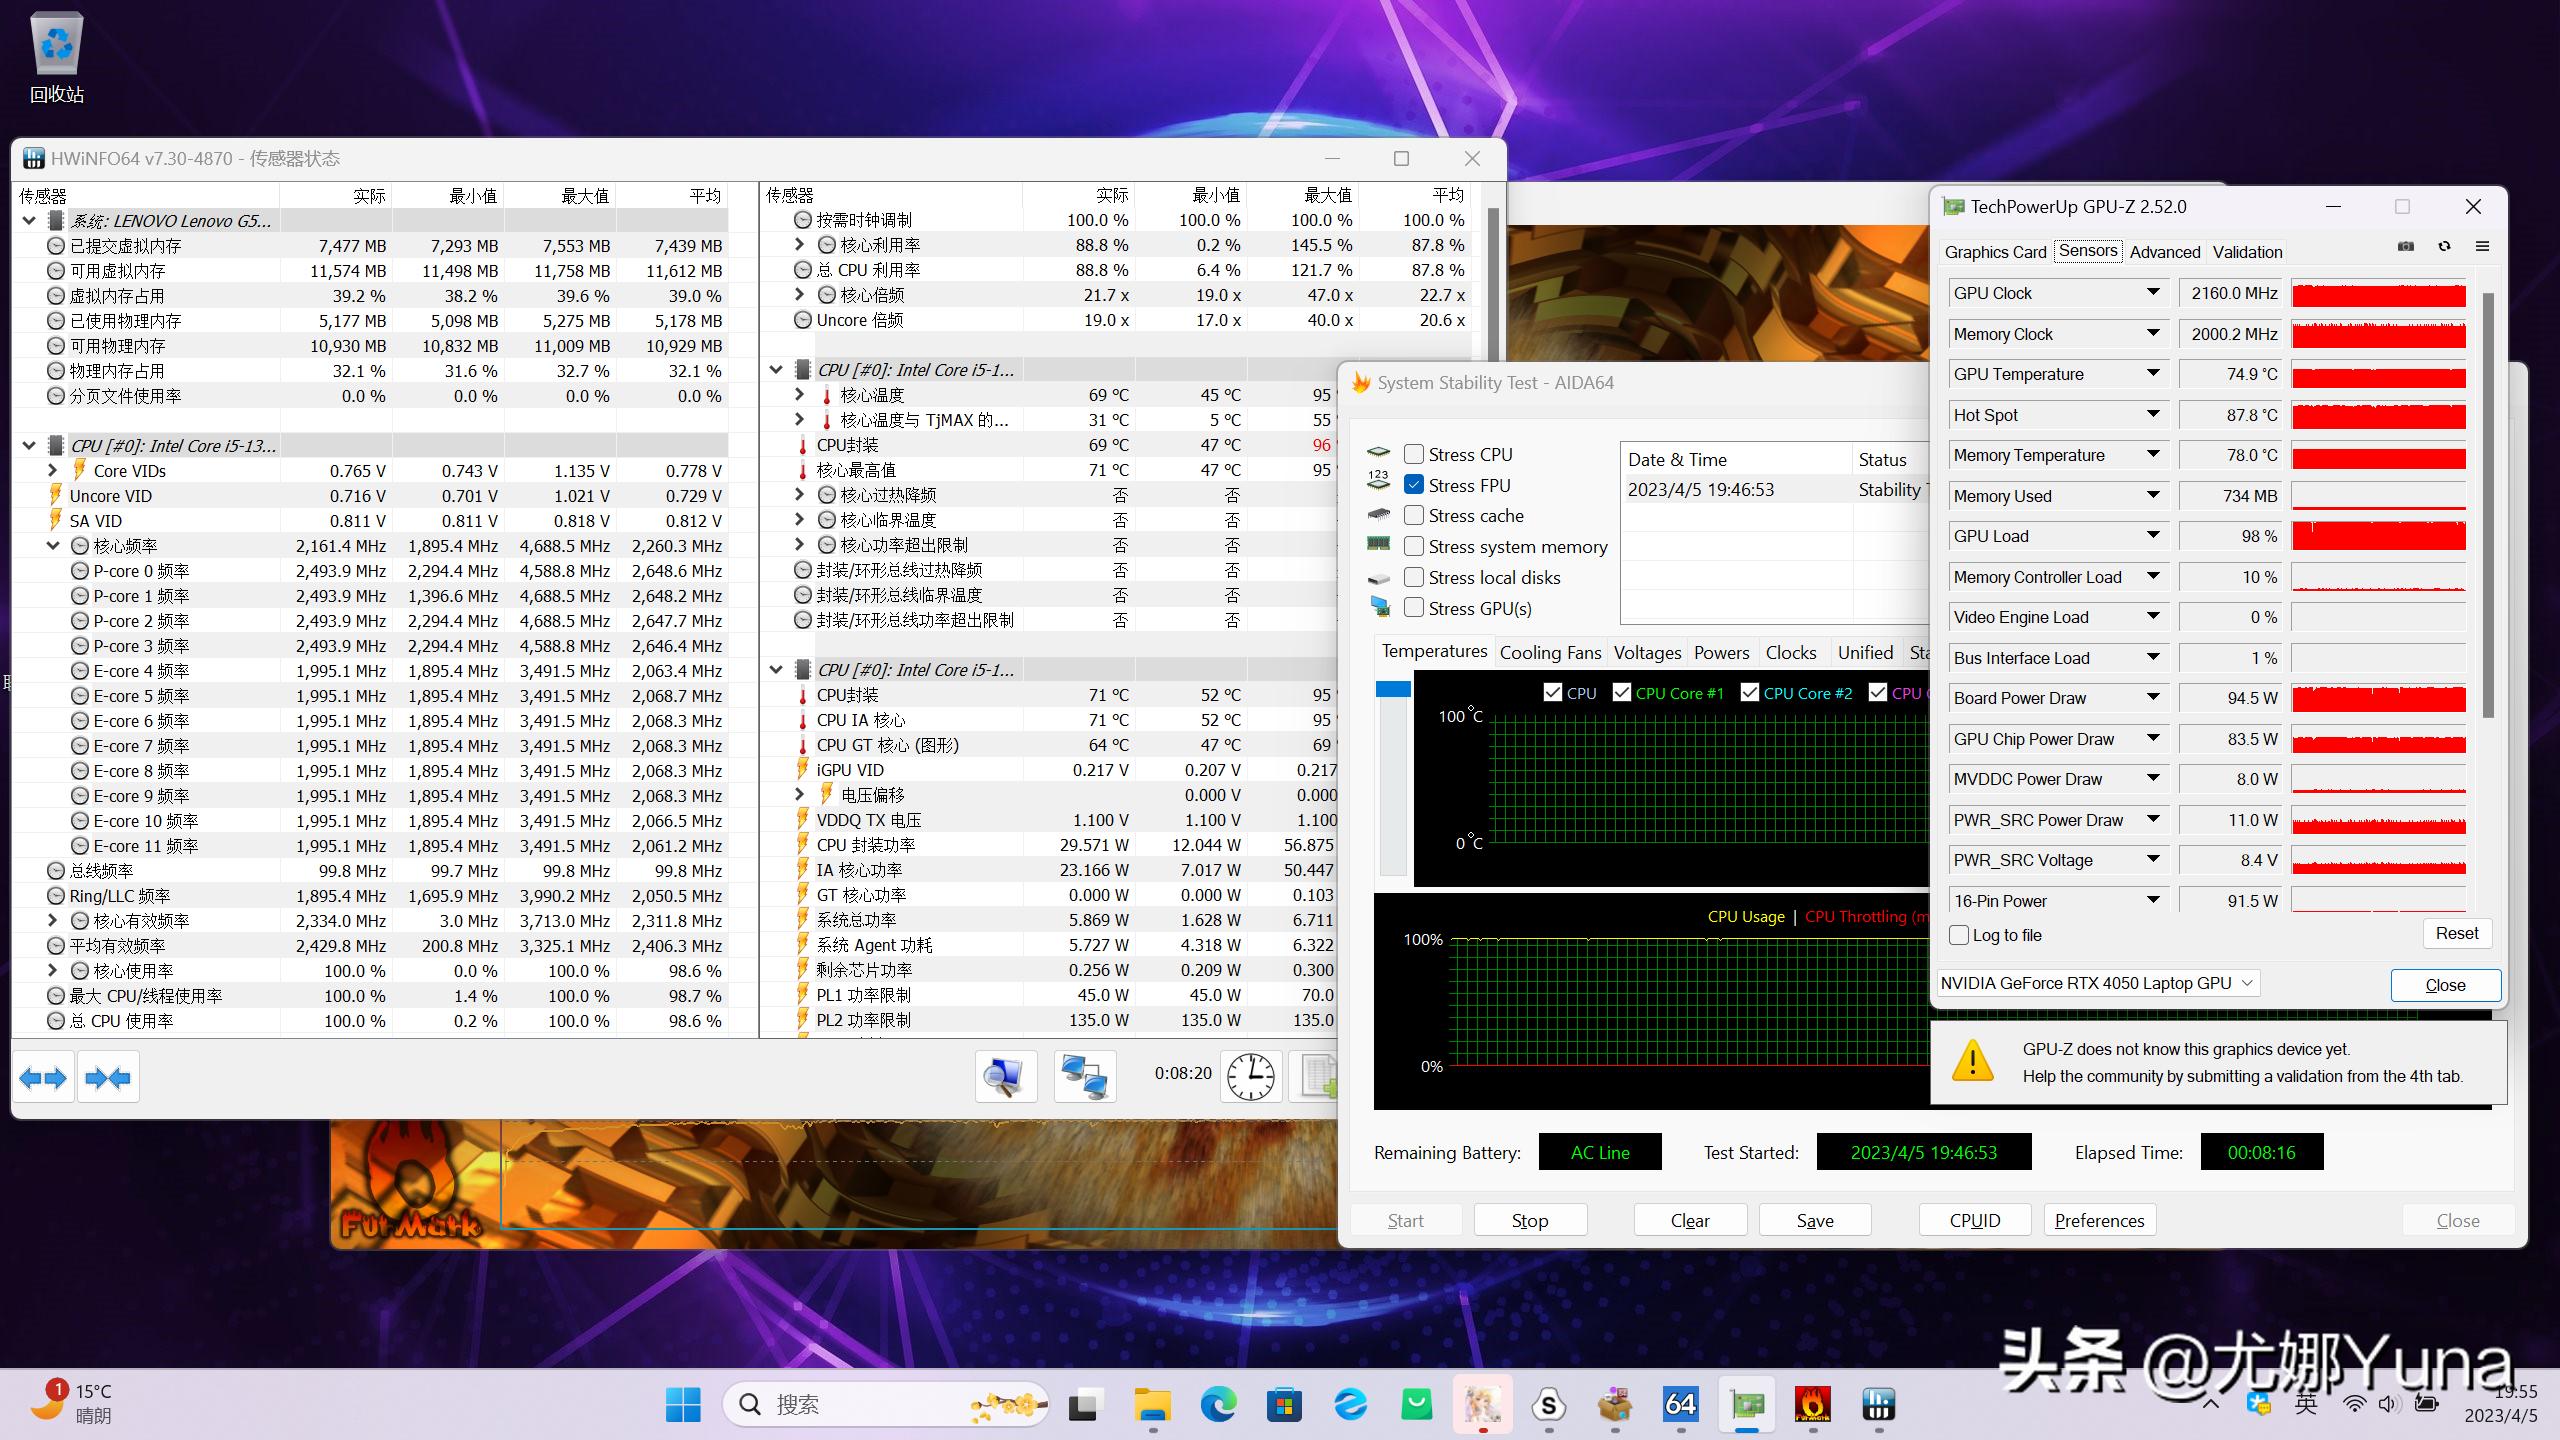Screen dimensions: 2560x1440
Task: Switch to Cooling Fans tab
Action: (x=1550, y=653)
